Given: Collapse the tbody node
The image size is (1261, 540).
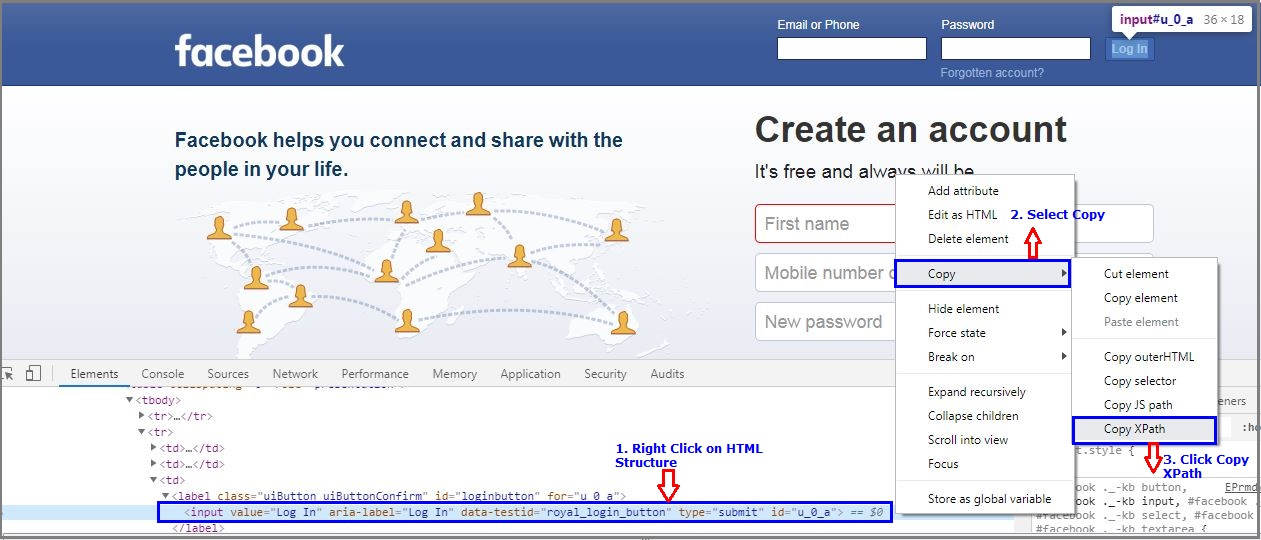Looking at the screenshot, I should point(129,400).
